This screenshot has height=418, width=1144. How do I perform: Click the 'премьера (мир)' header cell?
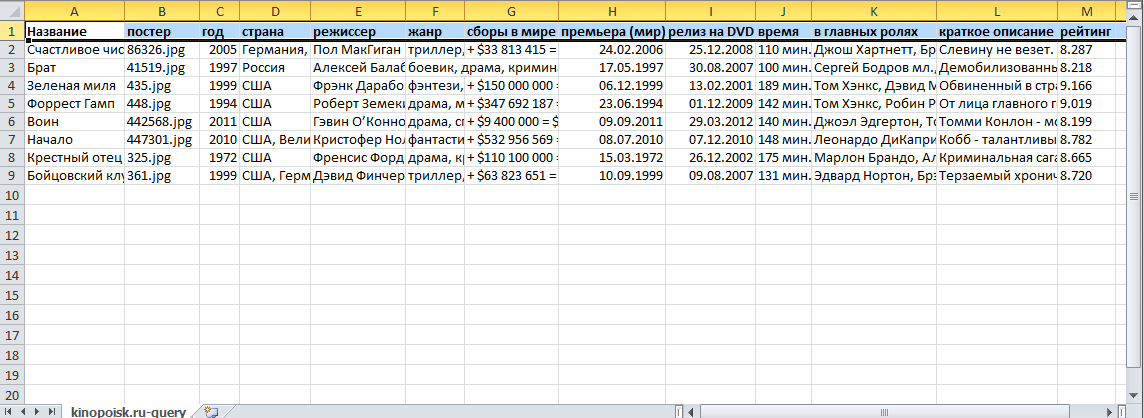[611, 31]
